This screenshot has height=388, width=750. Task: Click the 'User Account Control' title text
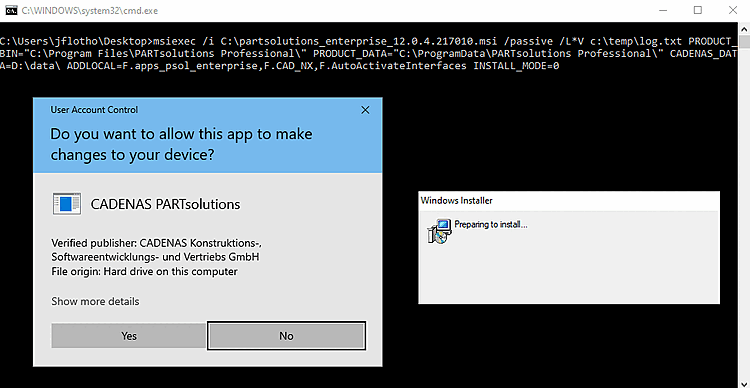click(94, 110)
